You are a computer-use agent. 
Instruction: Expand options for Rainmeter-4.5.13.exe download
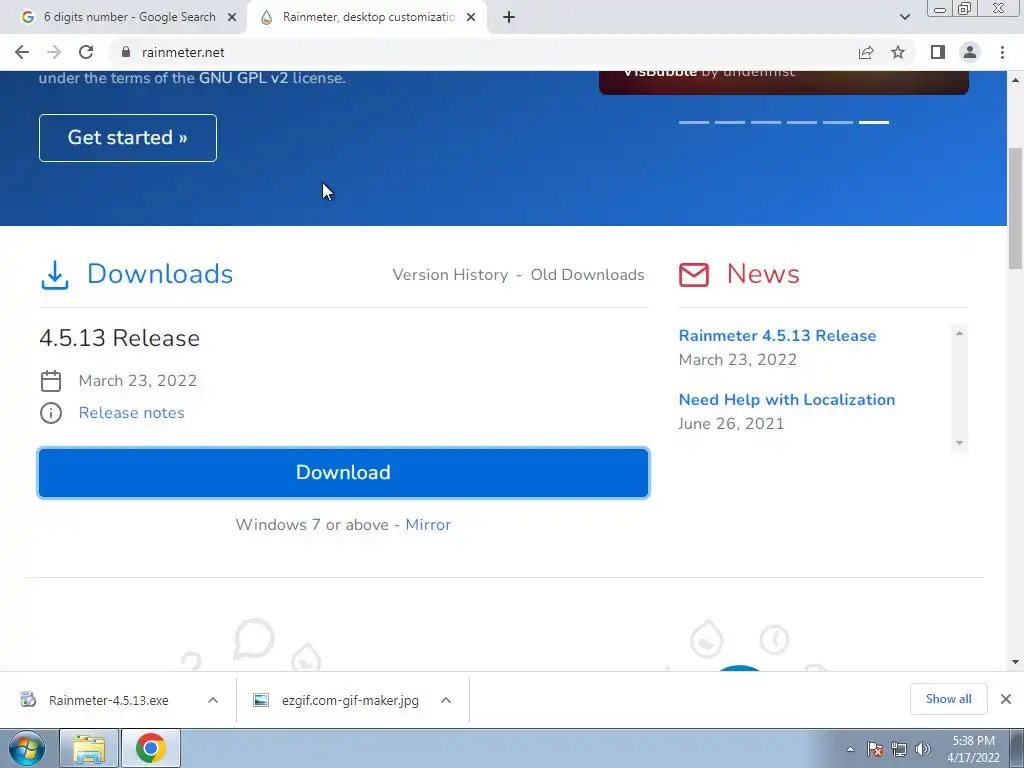(213, 700)
